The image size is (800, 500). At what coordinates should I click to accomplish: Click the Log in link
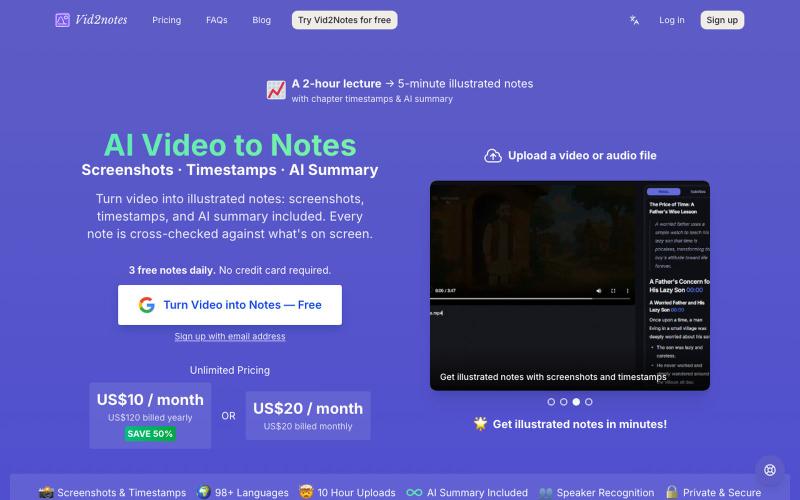[671, 20]
